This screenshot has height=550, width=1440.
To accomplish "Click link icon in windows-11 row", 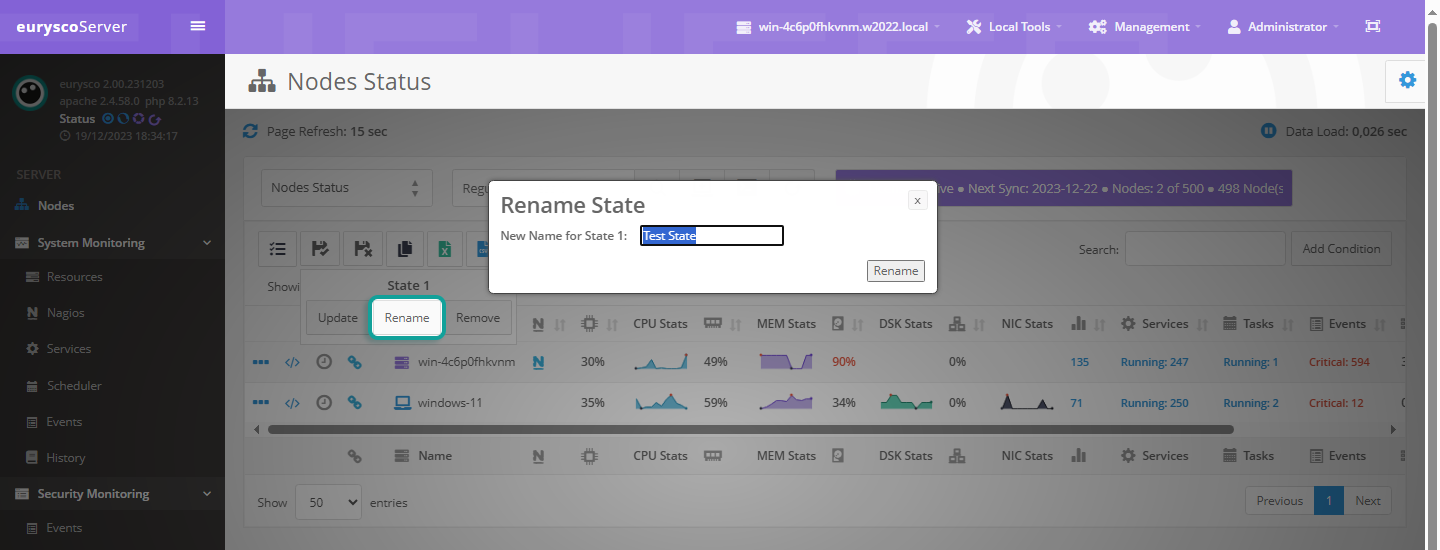I will pos(354,402).
